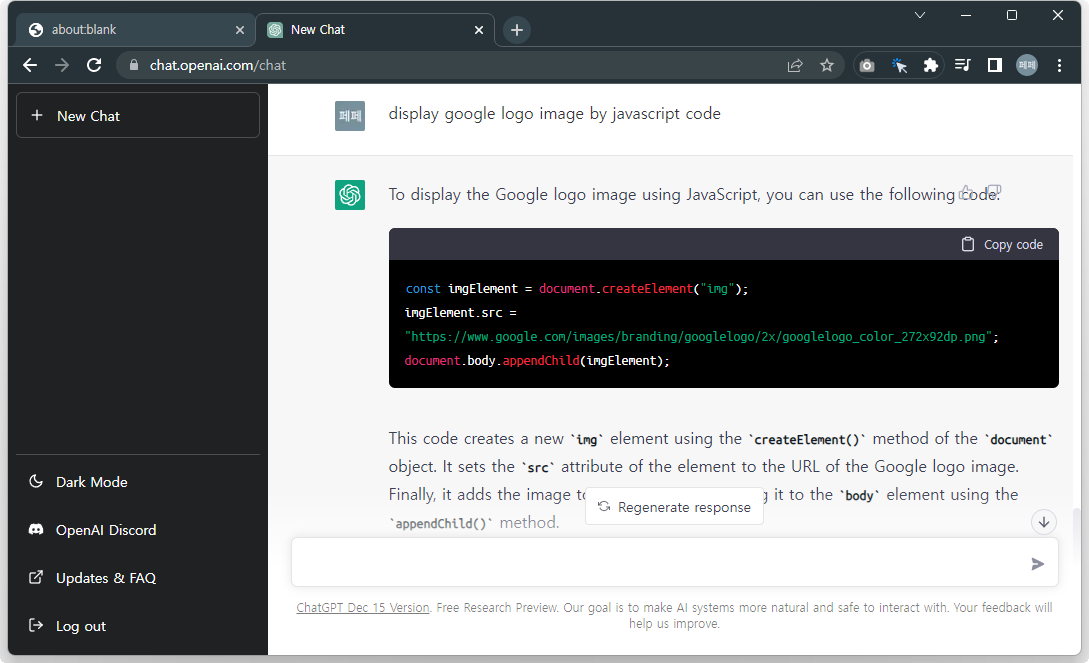Click the 'imgElement.src =' code line

[460, 313]
